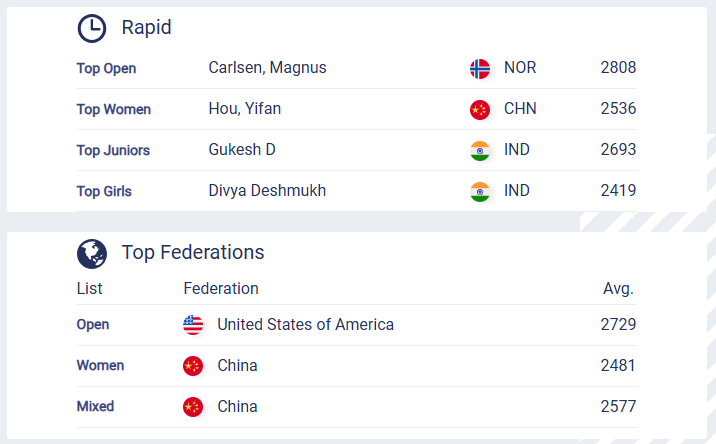Click the India flag in Top Juniors row
The image size is (716, 444).
pos(480,151)
